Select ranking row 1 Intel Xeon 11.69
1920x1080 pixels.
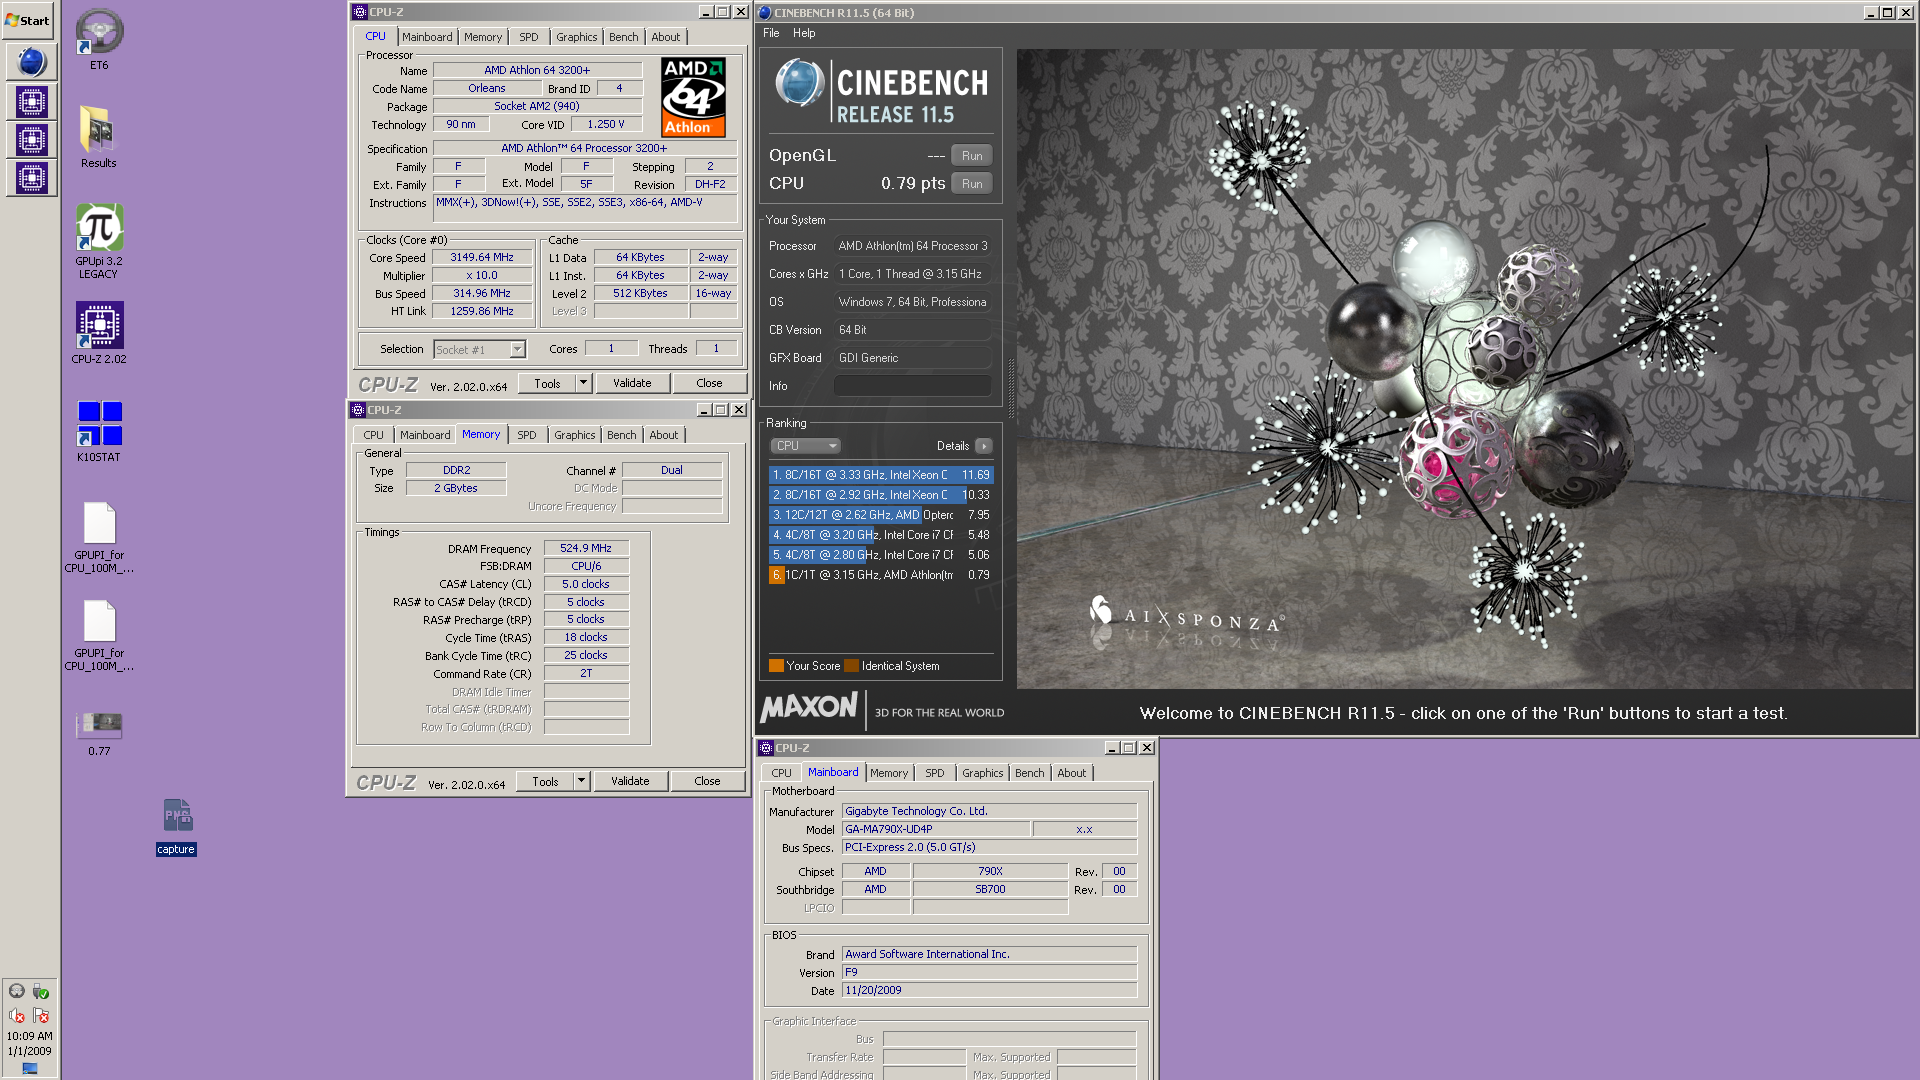(x=881, y=475)
